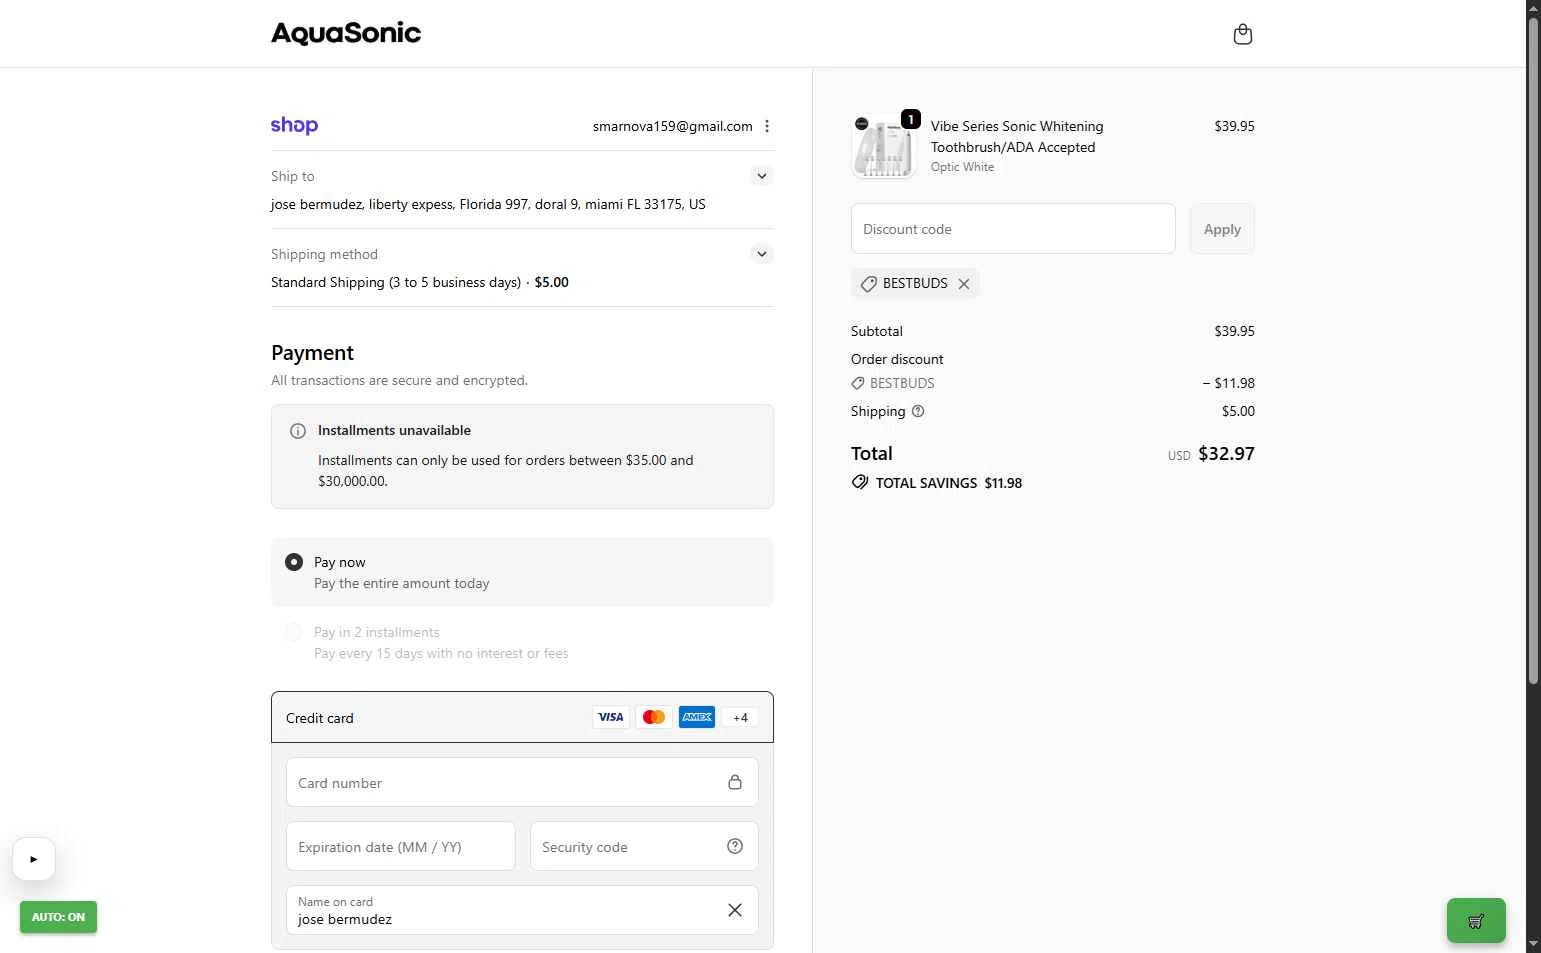Image resolution: width=1541 pixels, height=953 pixels.
Task: Click the Shipping help question mark icon
Action: [918, 411]
